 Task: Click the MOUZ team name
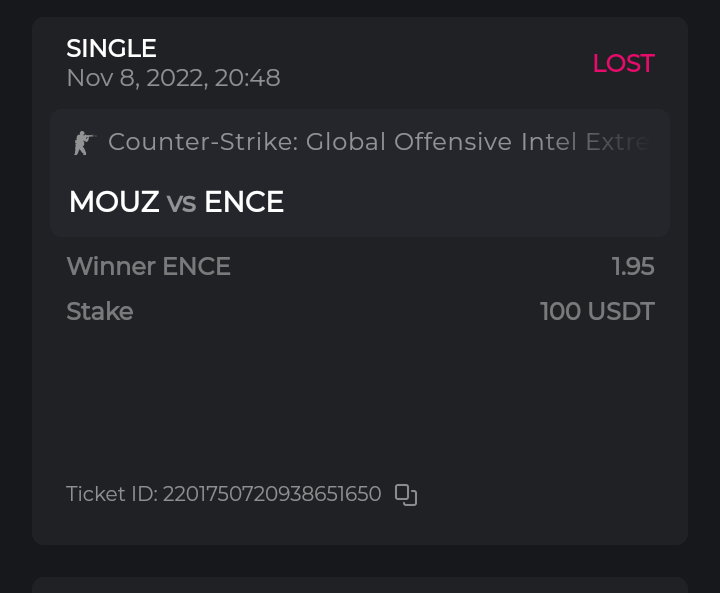point(114,202)
